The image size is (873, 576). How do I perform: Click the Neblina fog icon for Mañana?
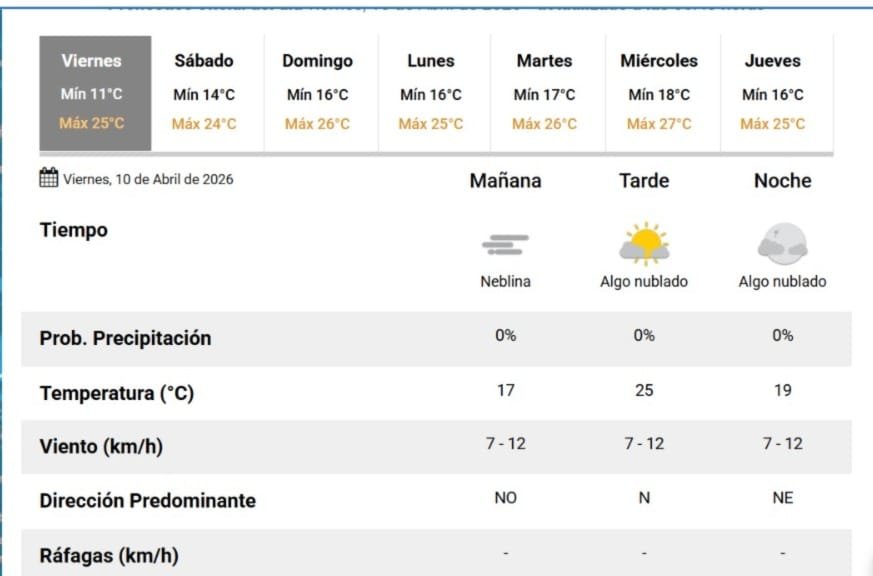pyautogui.click(x=505, y=243)
